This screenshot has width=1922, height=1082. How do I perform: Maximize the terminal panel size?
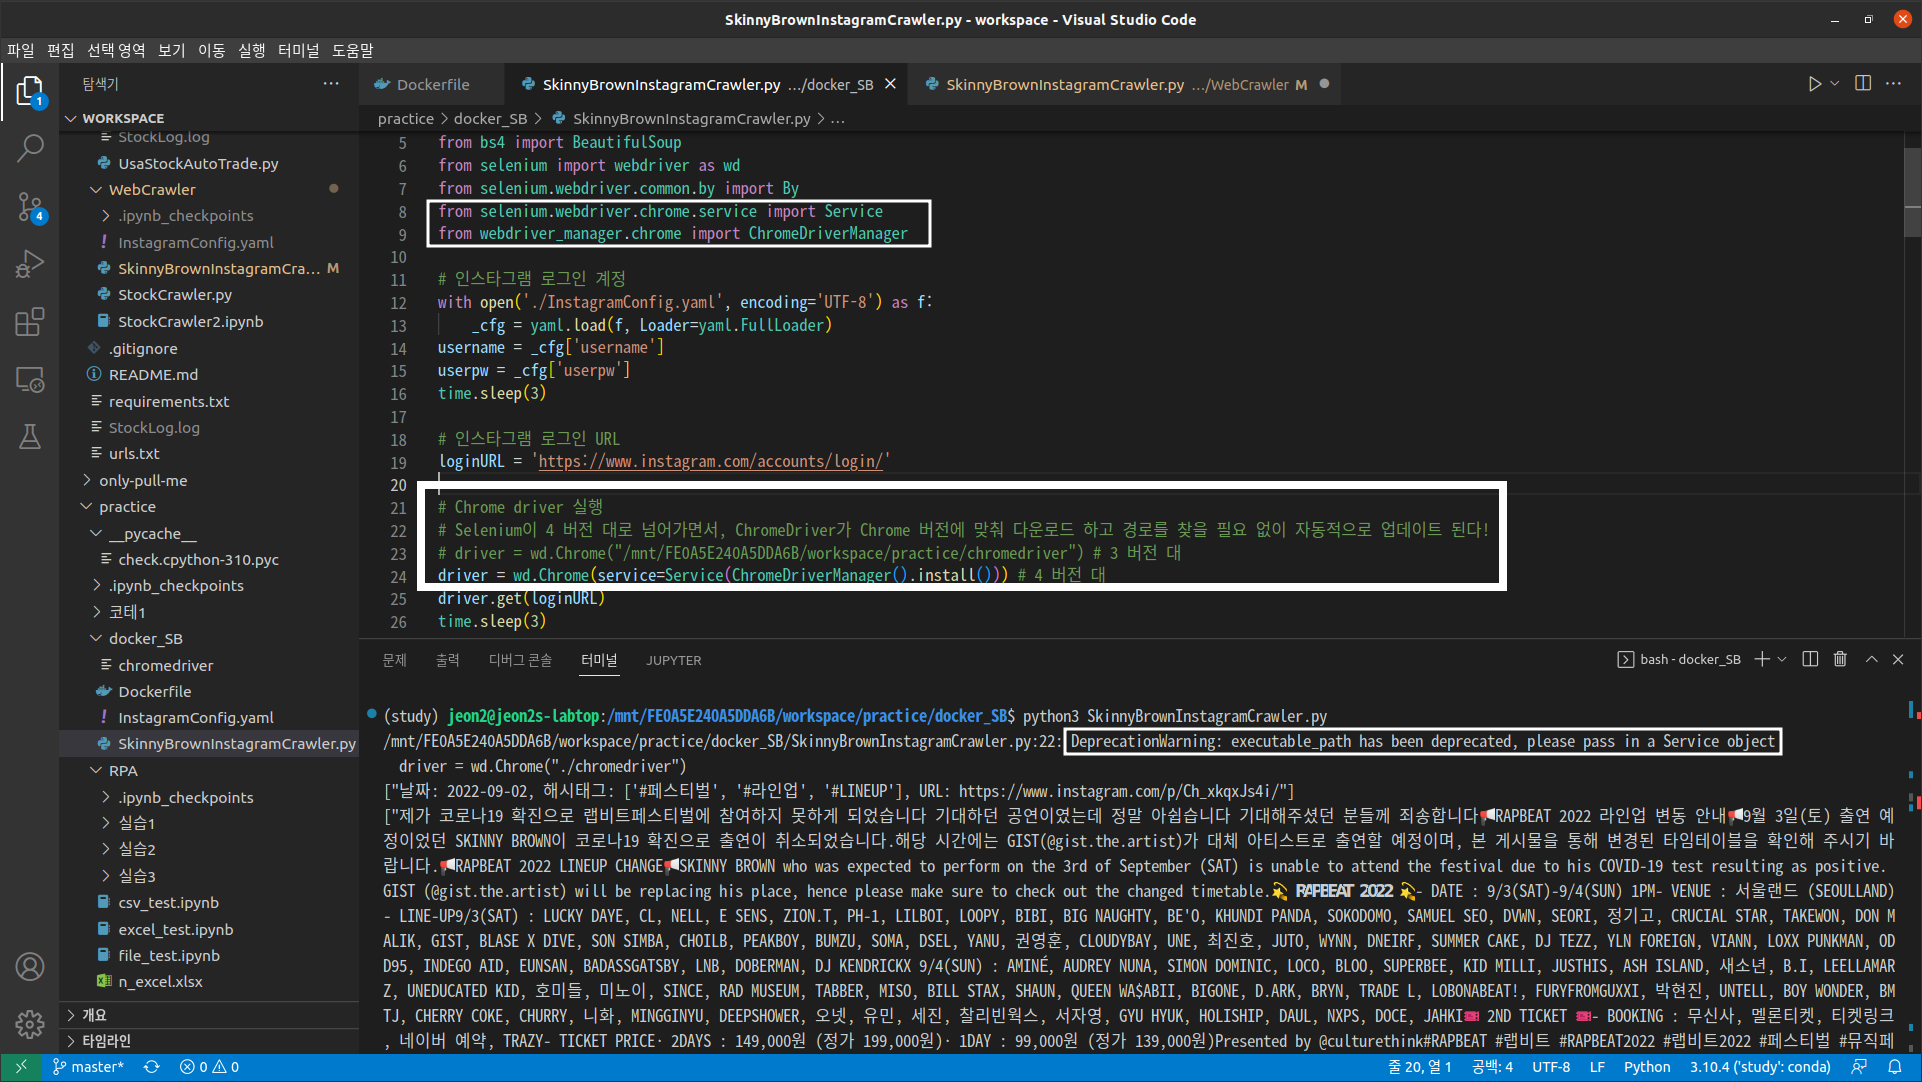click(1871, 659)
